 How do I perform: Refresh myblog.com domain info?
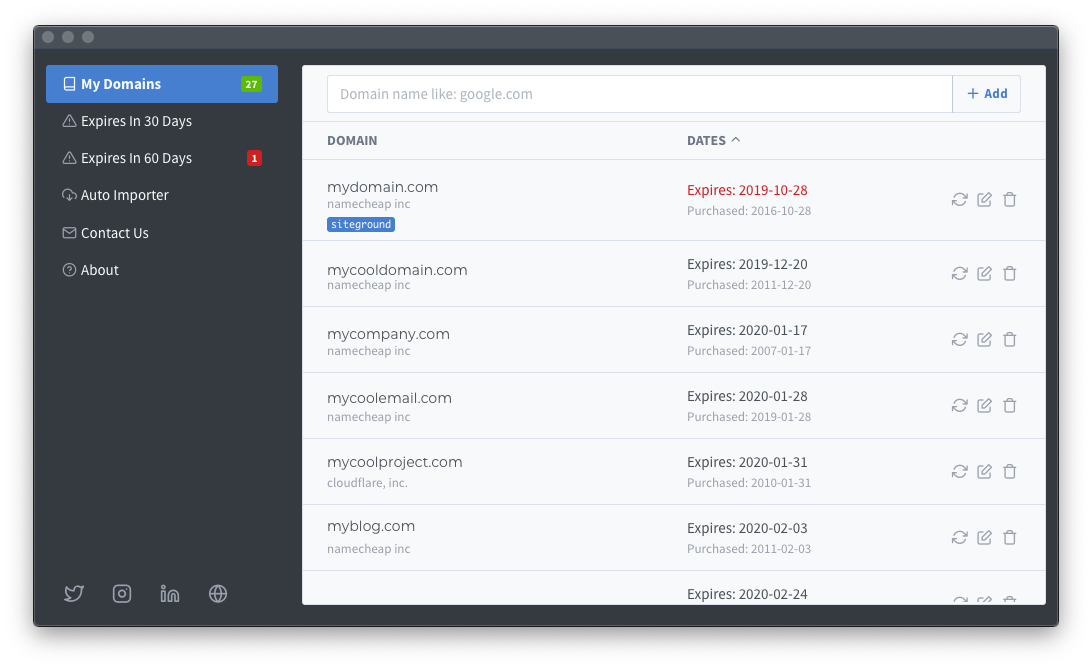(960, 538)
